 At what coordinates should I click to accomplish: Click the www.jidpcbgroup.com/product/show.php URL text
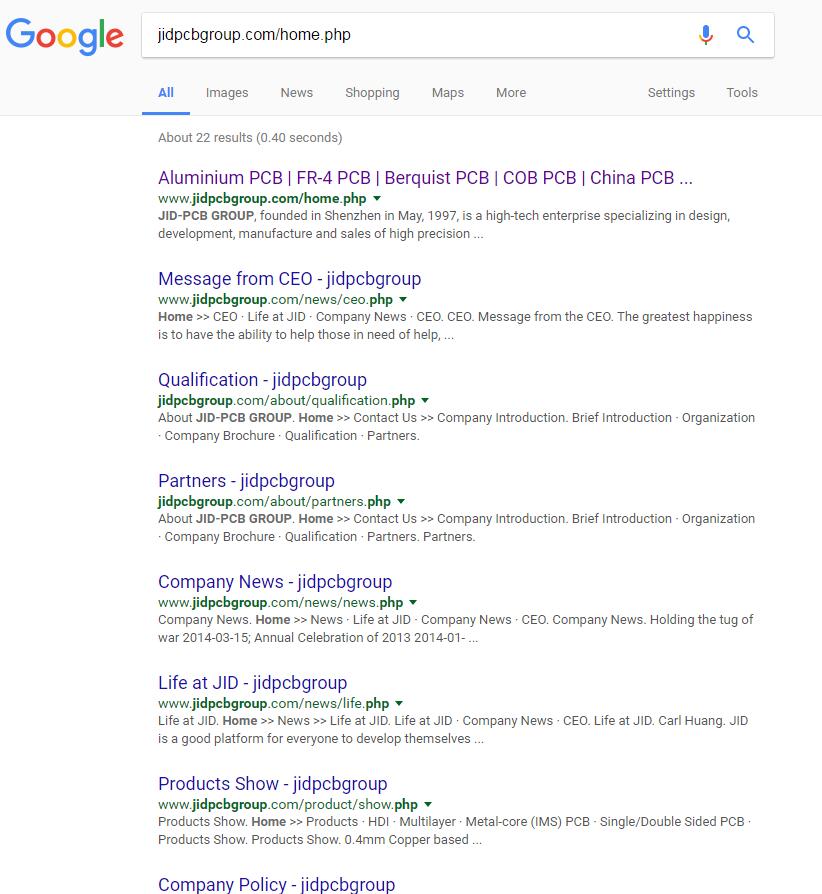tap(288, 804)
